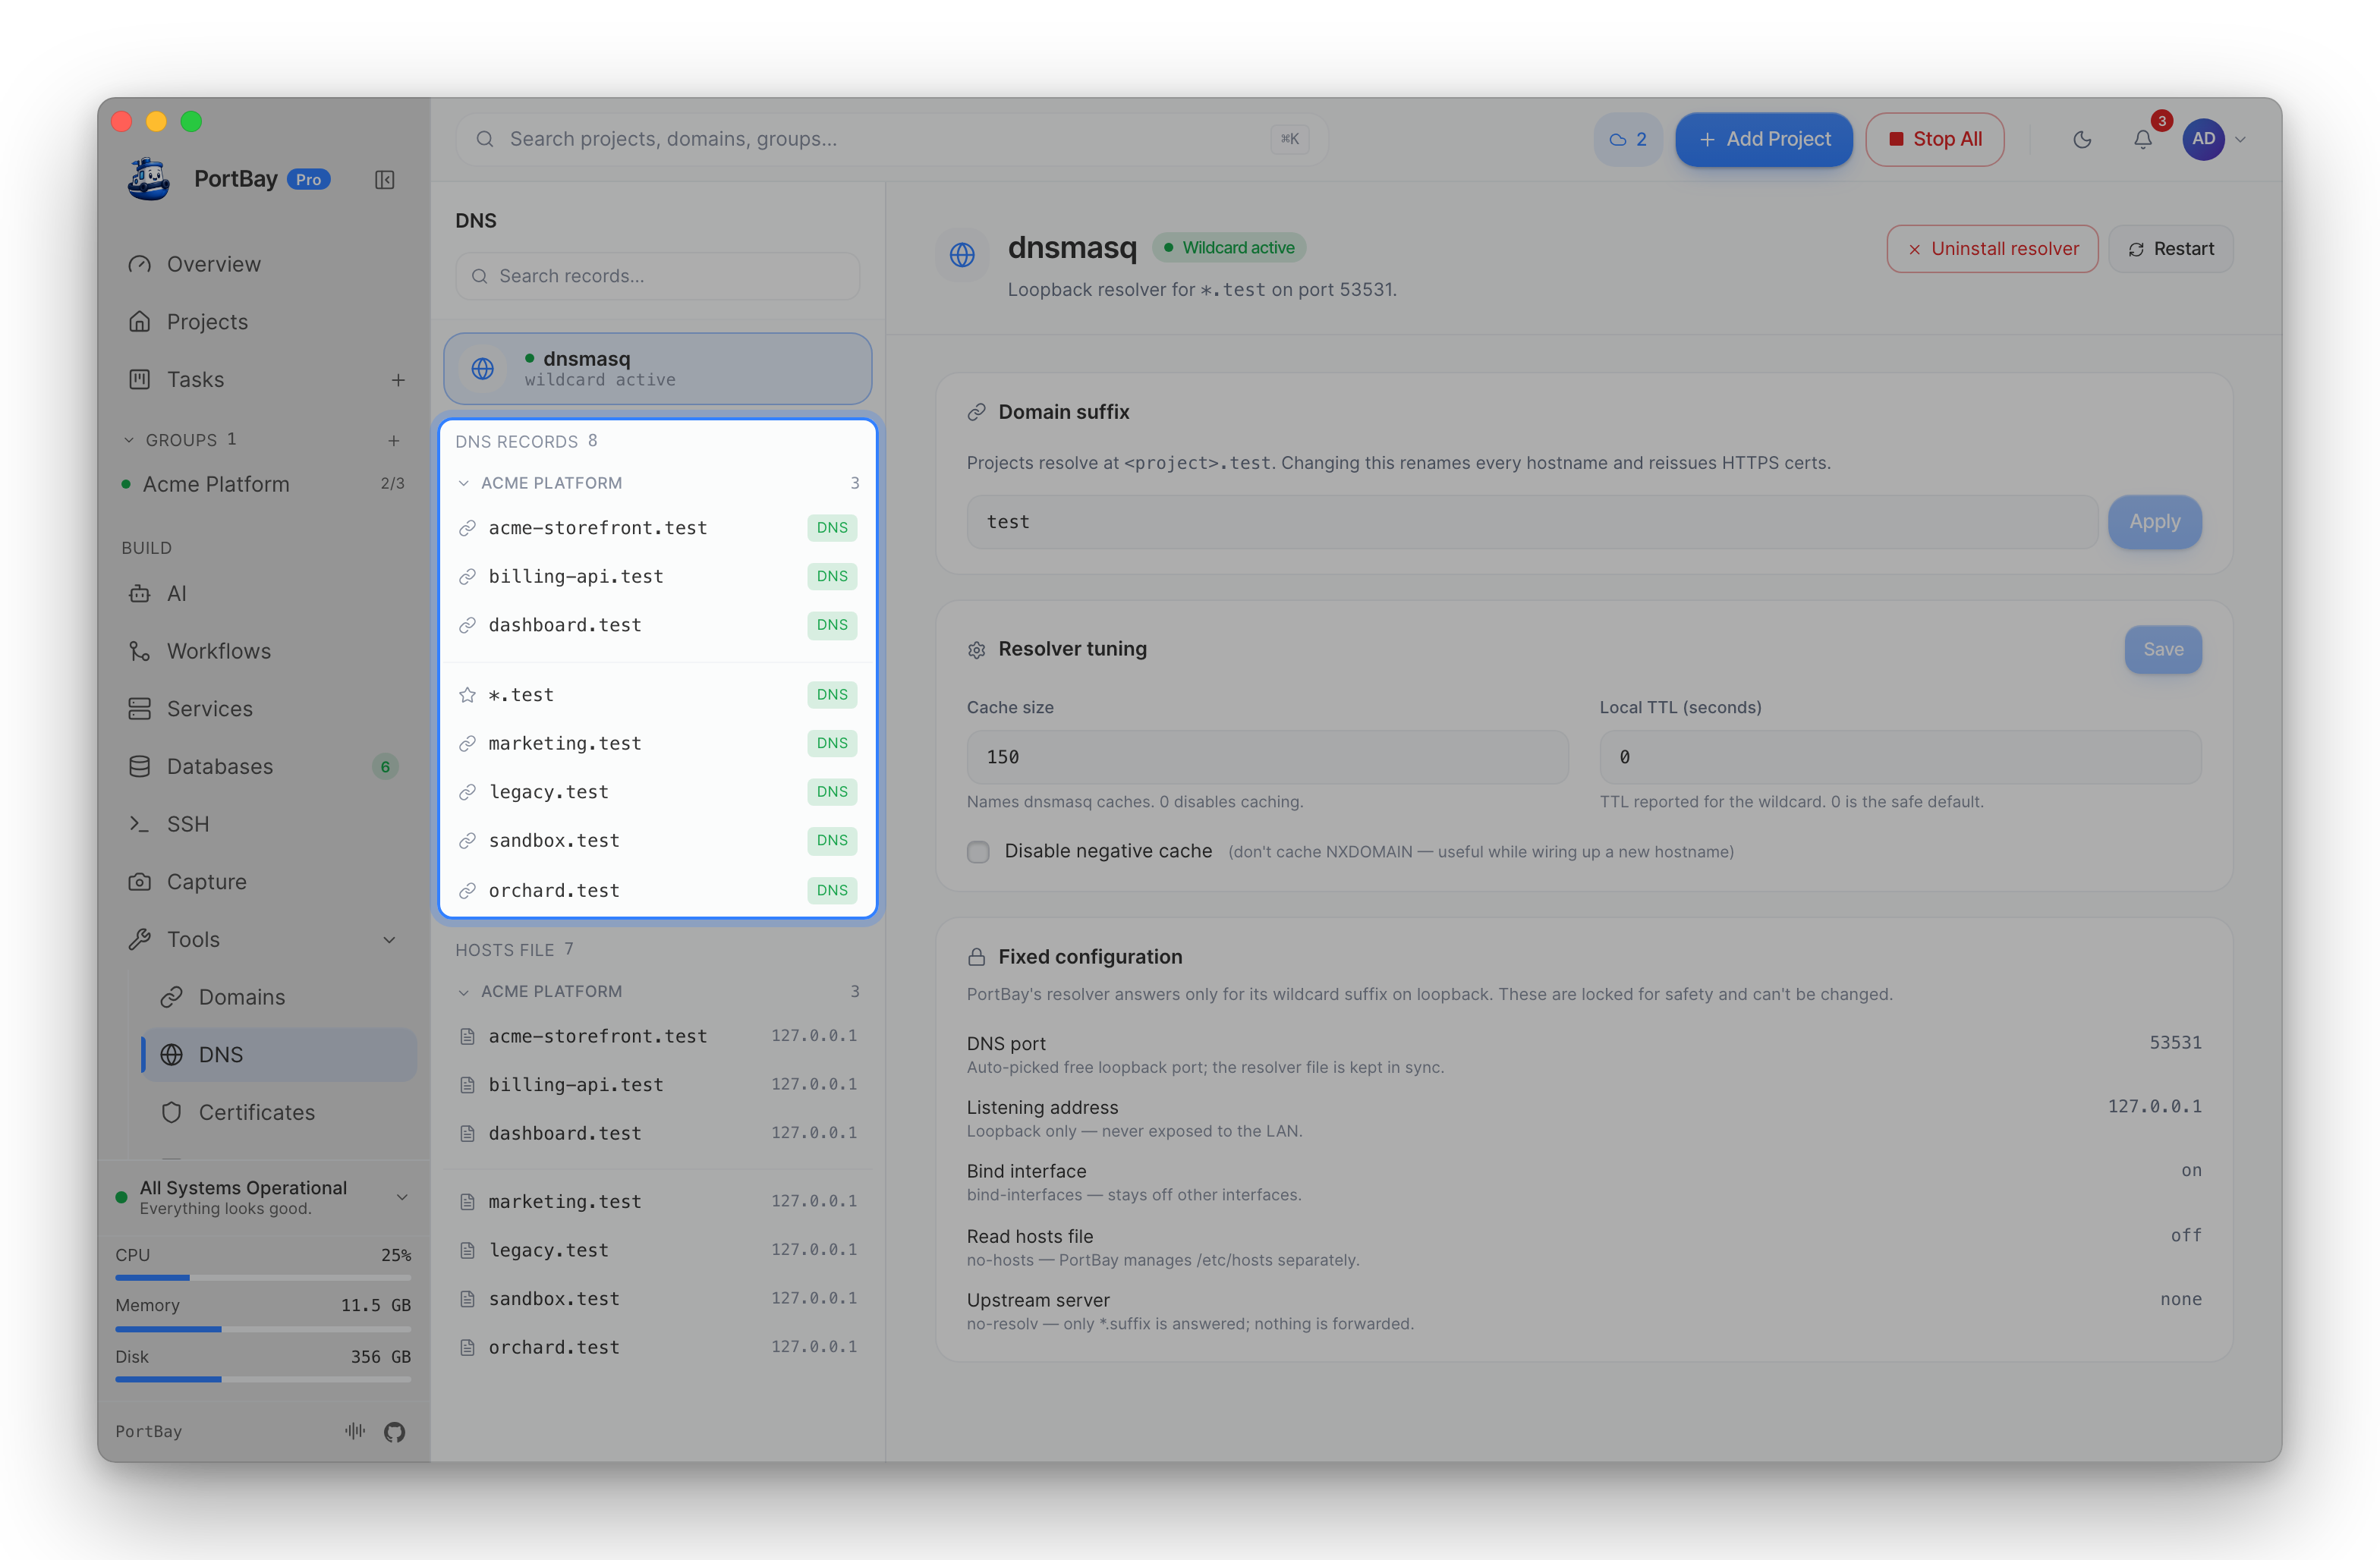Click the PortBay ship logo
Image resolution: width=2380 pixels, height=1560 pixels.
click(x=149, y=179)
